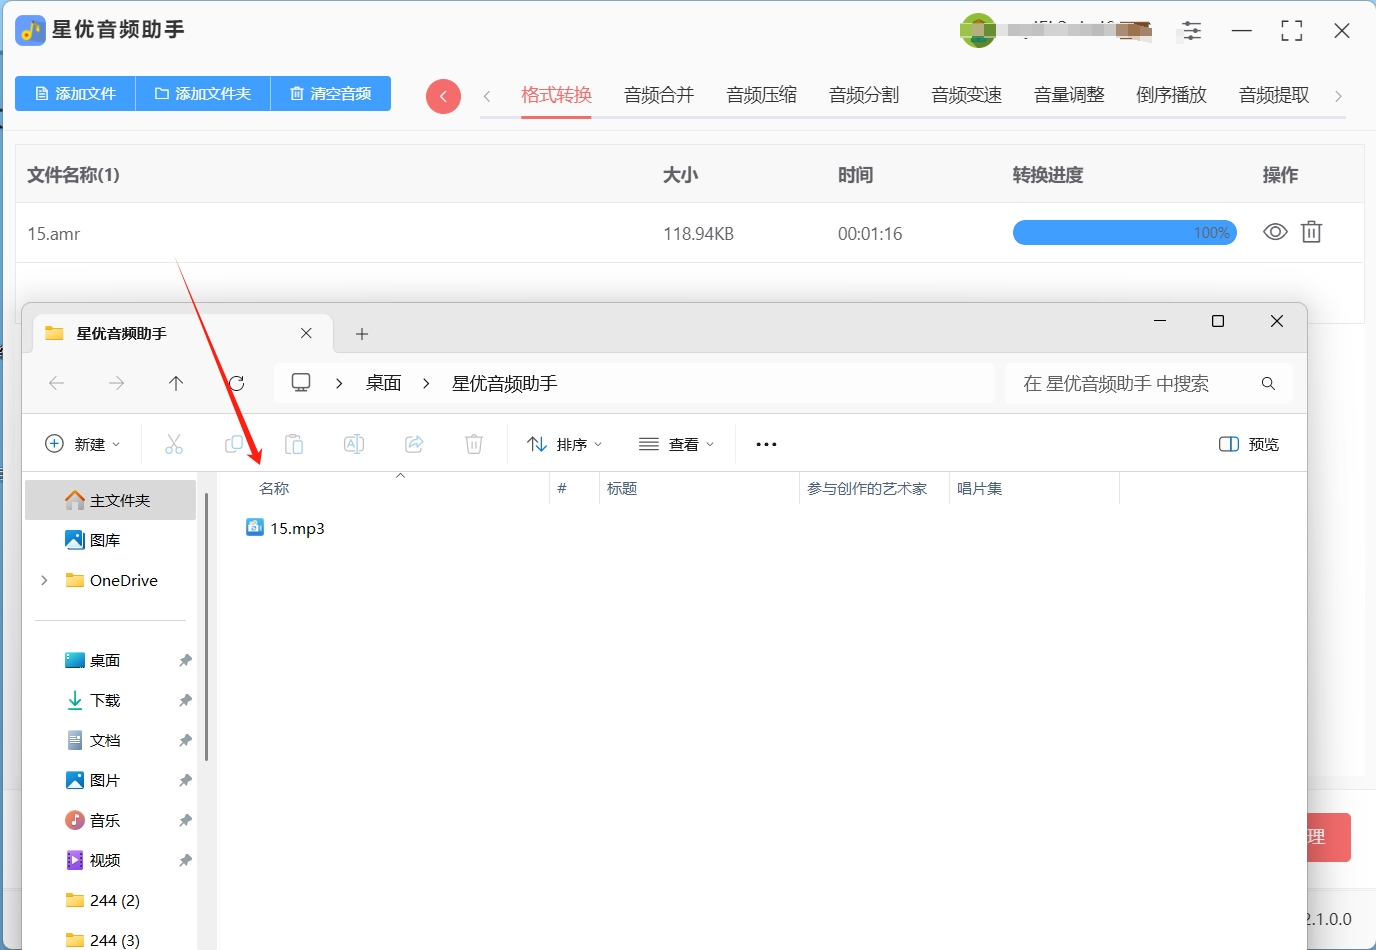Image resolution: width=1376 pixels, height=950 pixels.
Task: Click 星优音频助手 in the address path
Action: click(504, 383)
